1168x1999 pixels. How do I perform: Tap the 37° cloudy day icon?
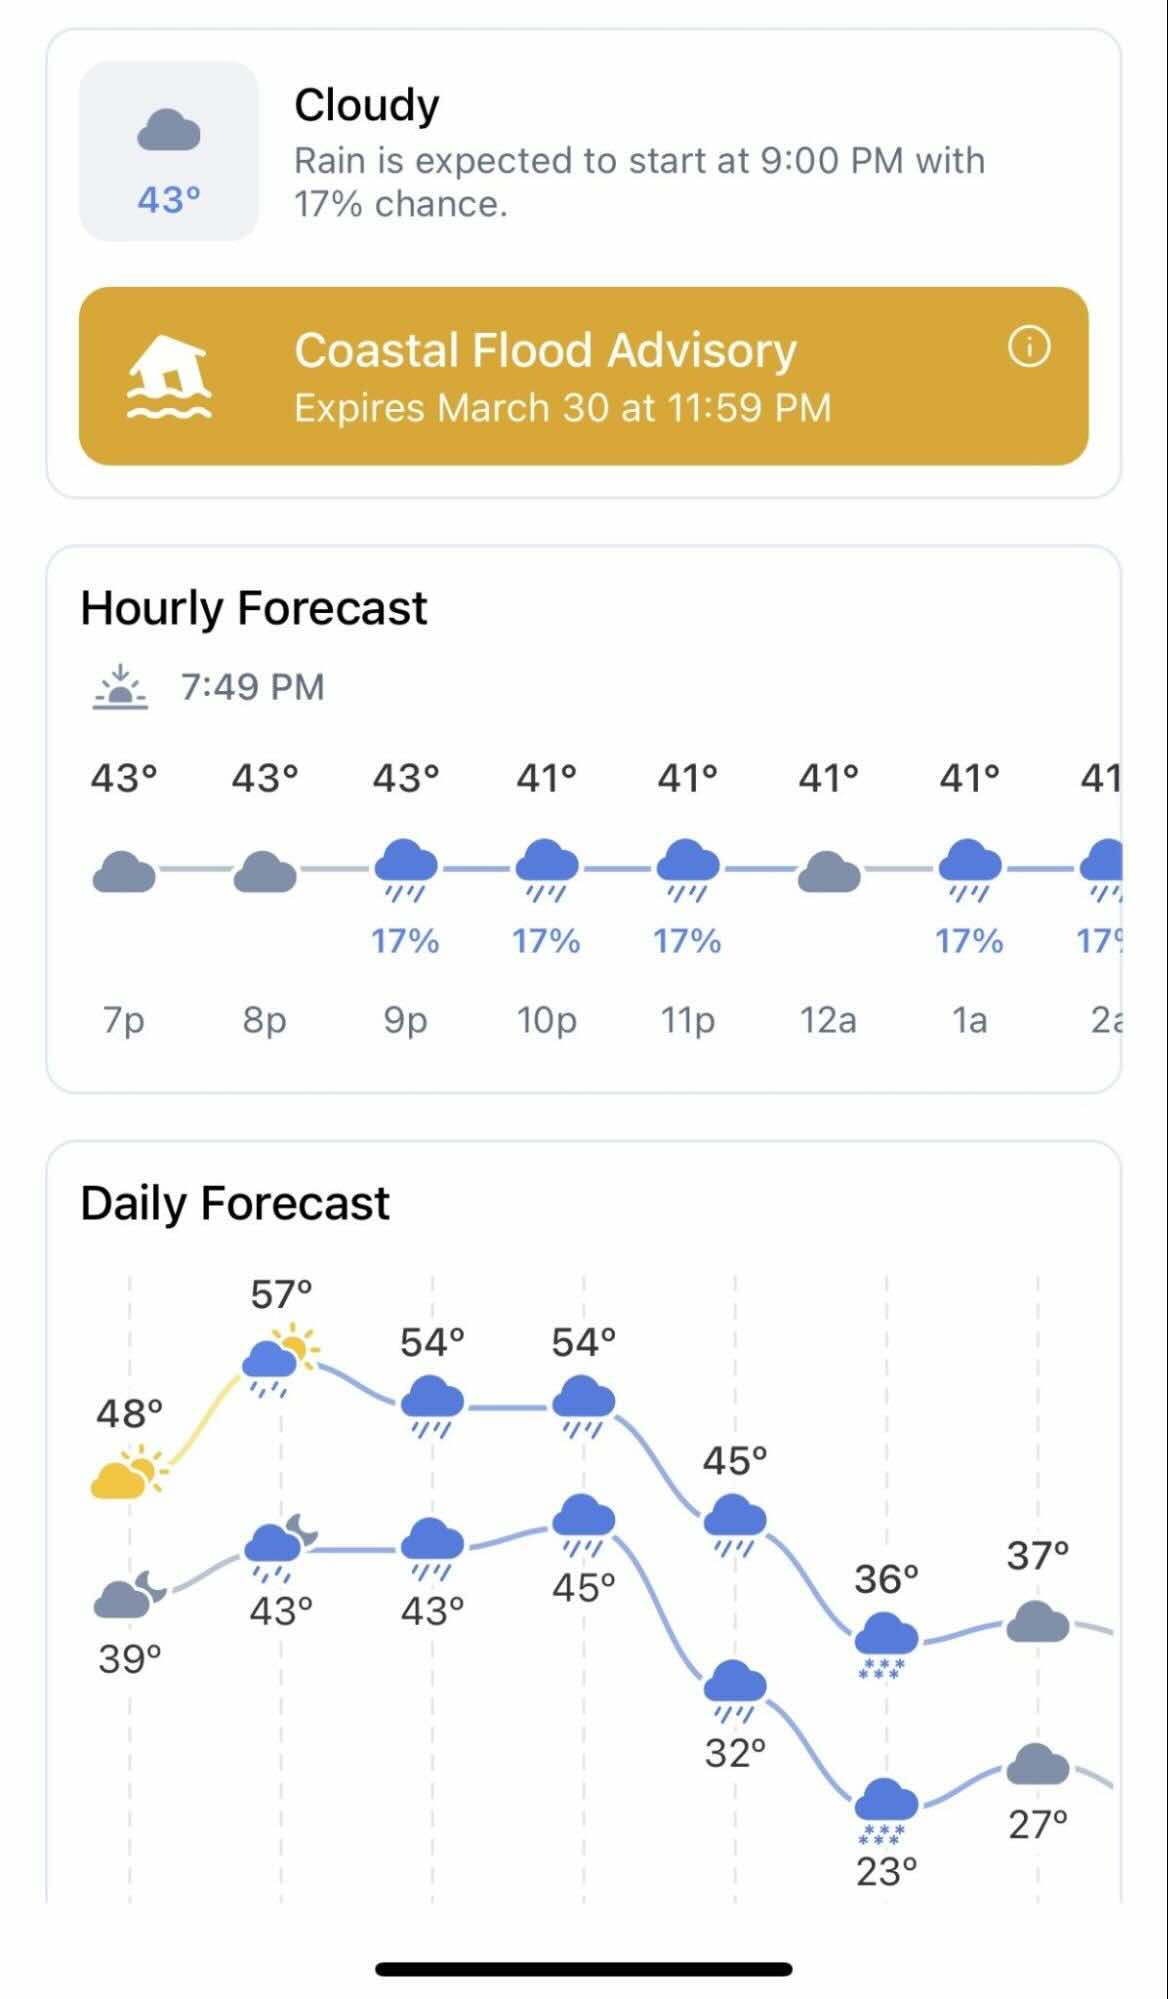click(1037, 1621)
